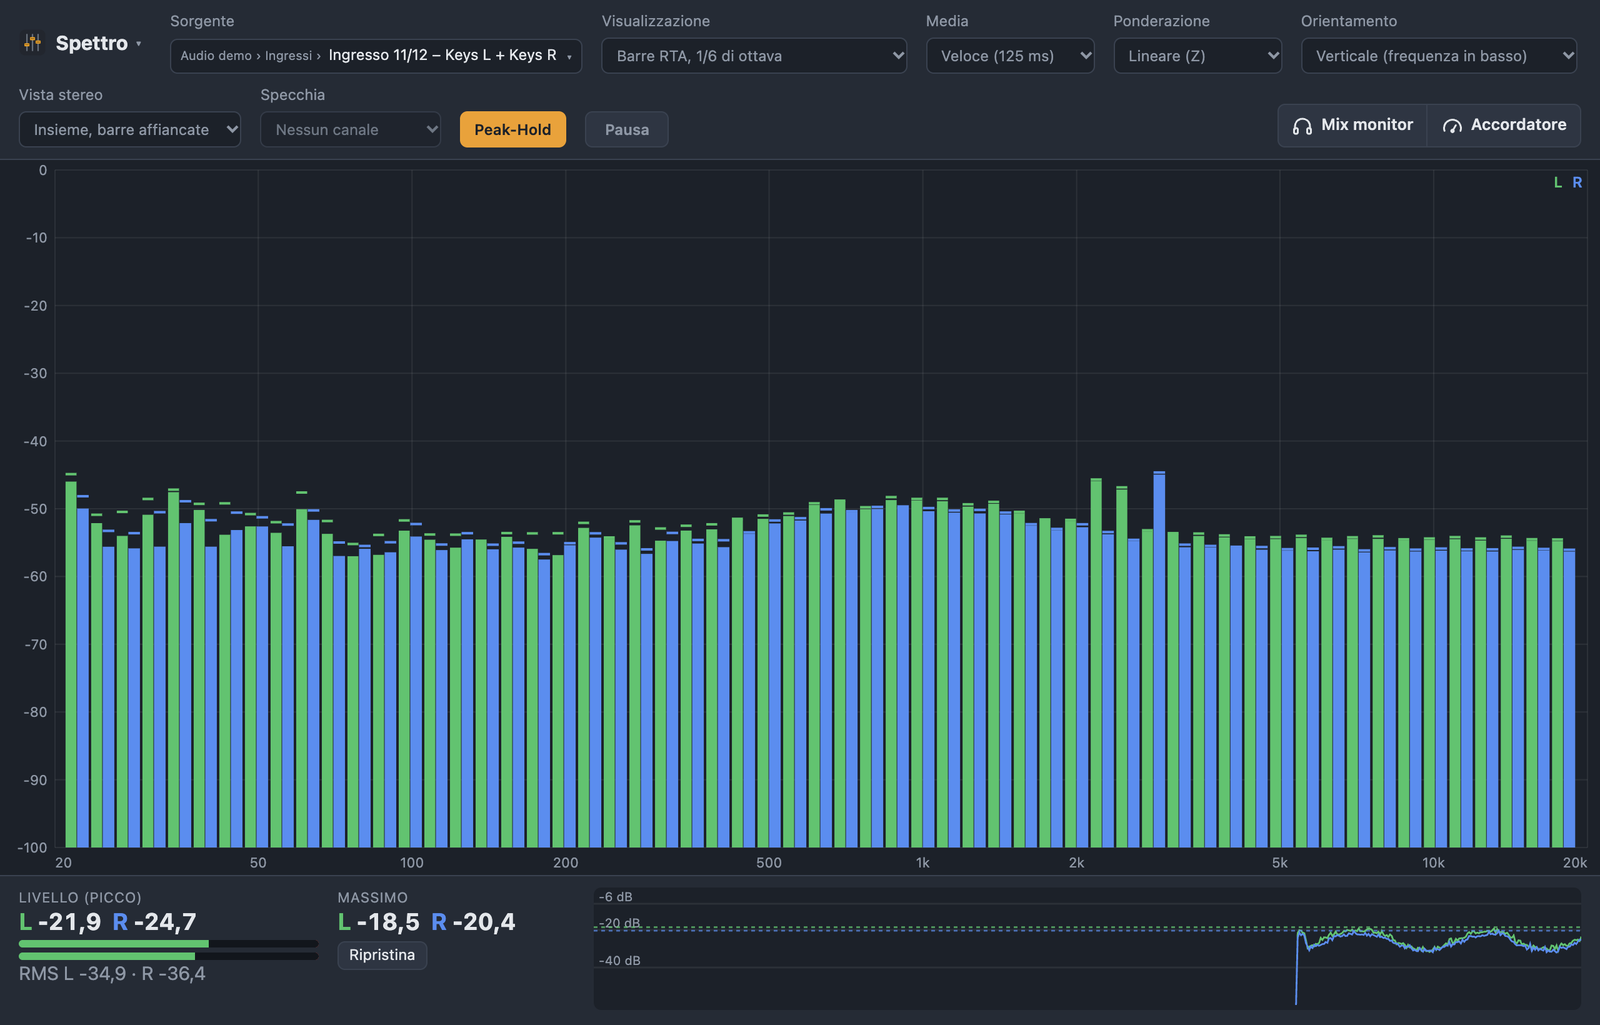
Task: Click the blue R channel legend marker
Action: point(1577,183)
